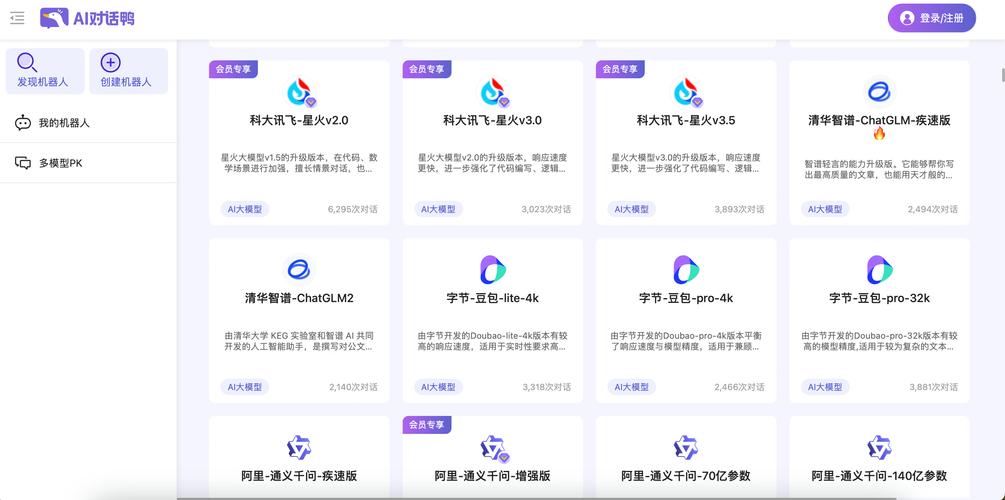
Task: Click the fire emoji under ChatGLM-疾速版
Action: tap(879, 133)
